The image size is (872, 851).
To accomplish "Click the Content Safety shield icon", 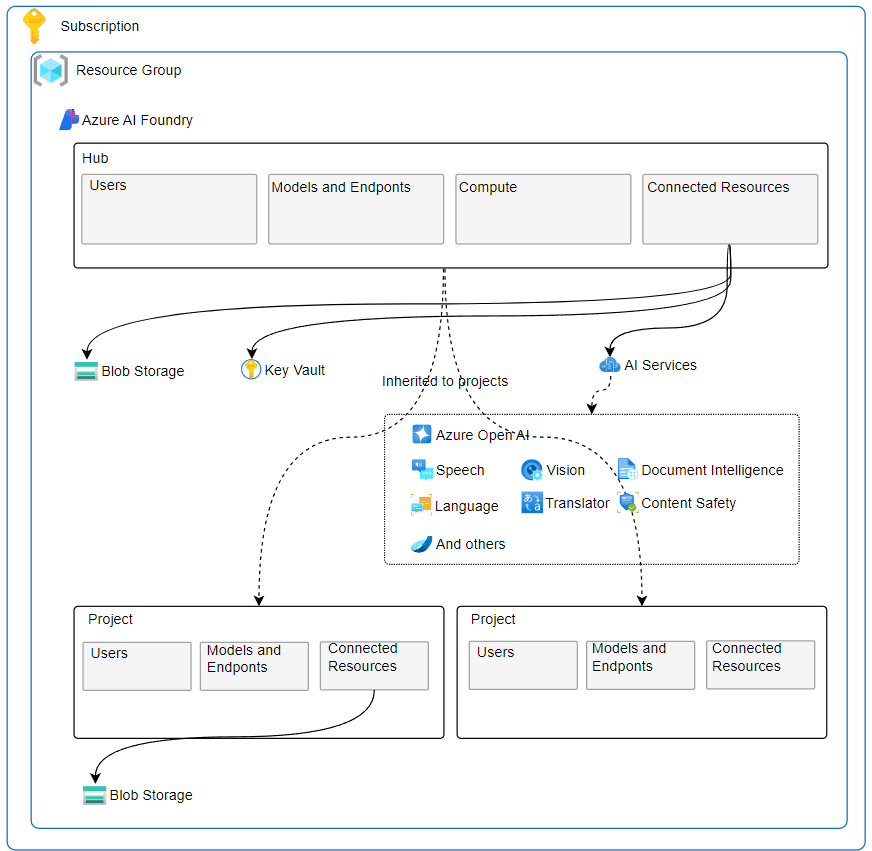I will click(628, 502).
